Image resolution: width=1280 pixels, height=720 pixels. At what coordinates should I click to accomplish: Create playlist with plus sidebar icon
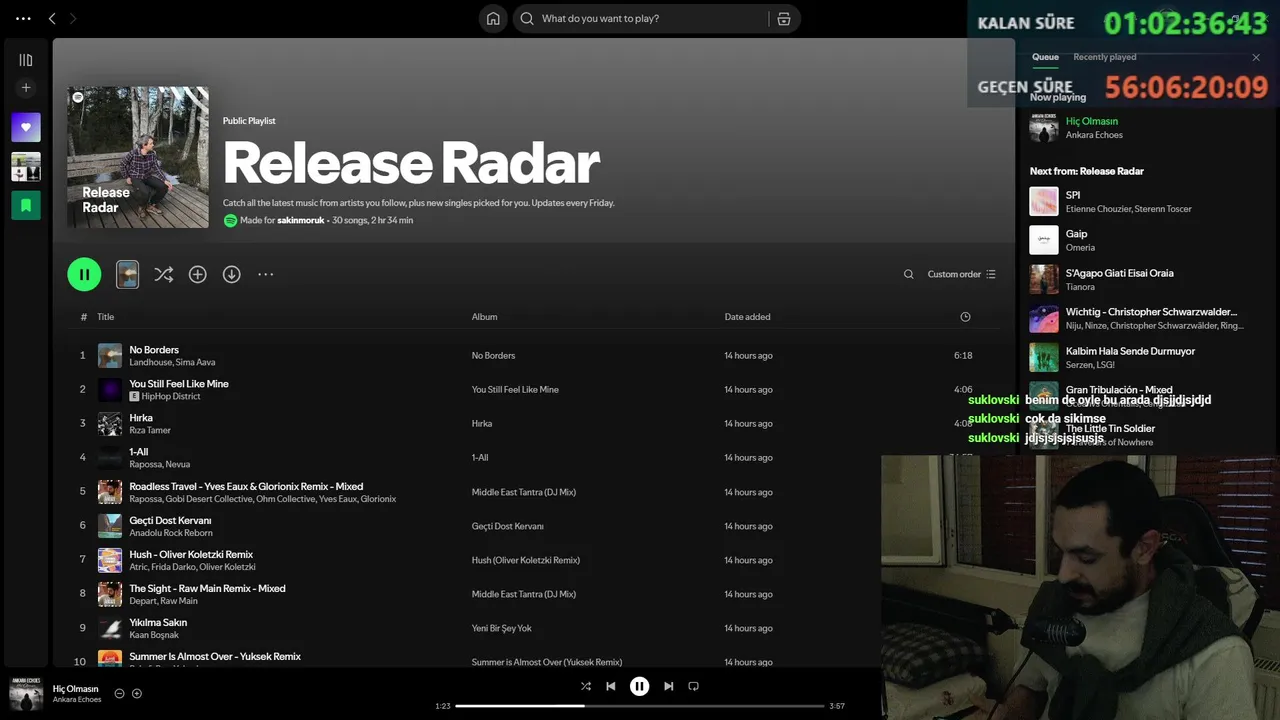coord(26,88)
